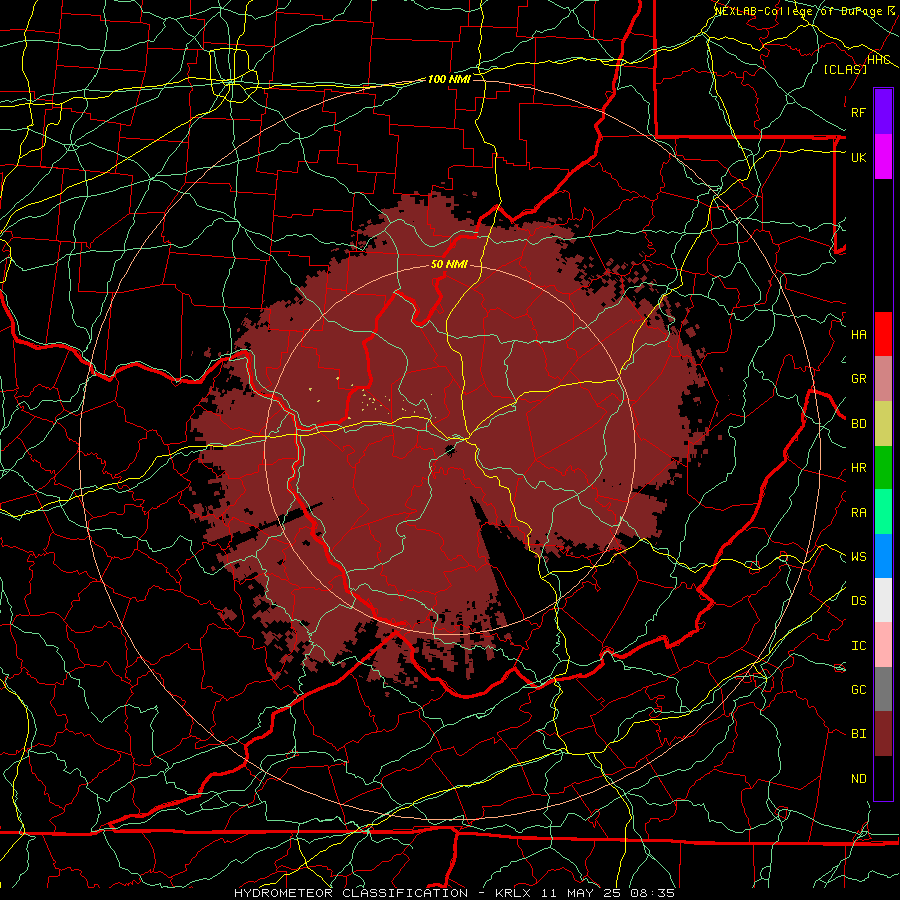The width and height of the screenshot is (900, 900).
Task: Select the GC gray legend swatch
Action: pyautogui.click(x=883, y=689)
